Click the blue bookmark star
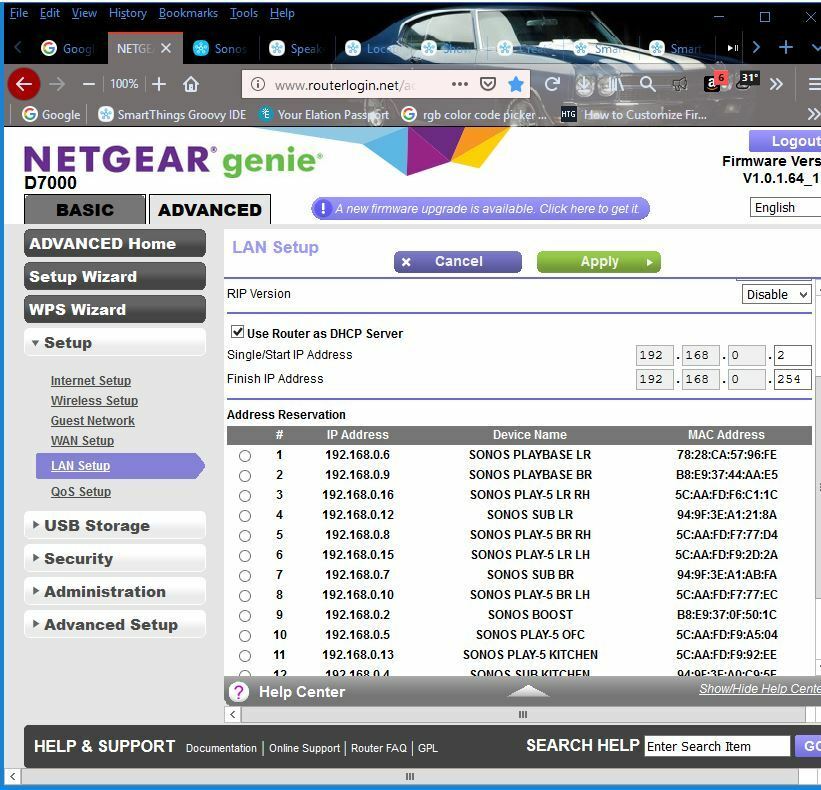Image resolution: width=821 pixels, height=790 pixels. click(516, 84)
